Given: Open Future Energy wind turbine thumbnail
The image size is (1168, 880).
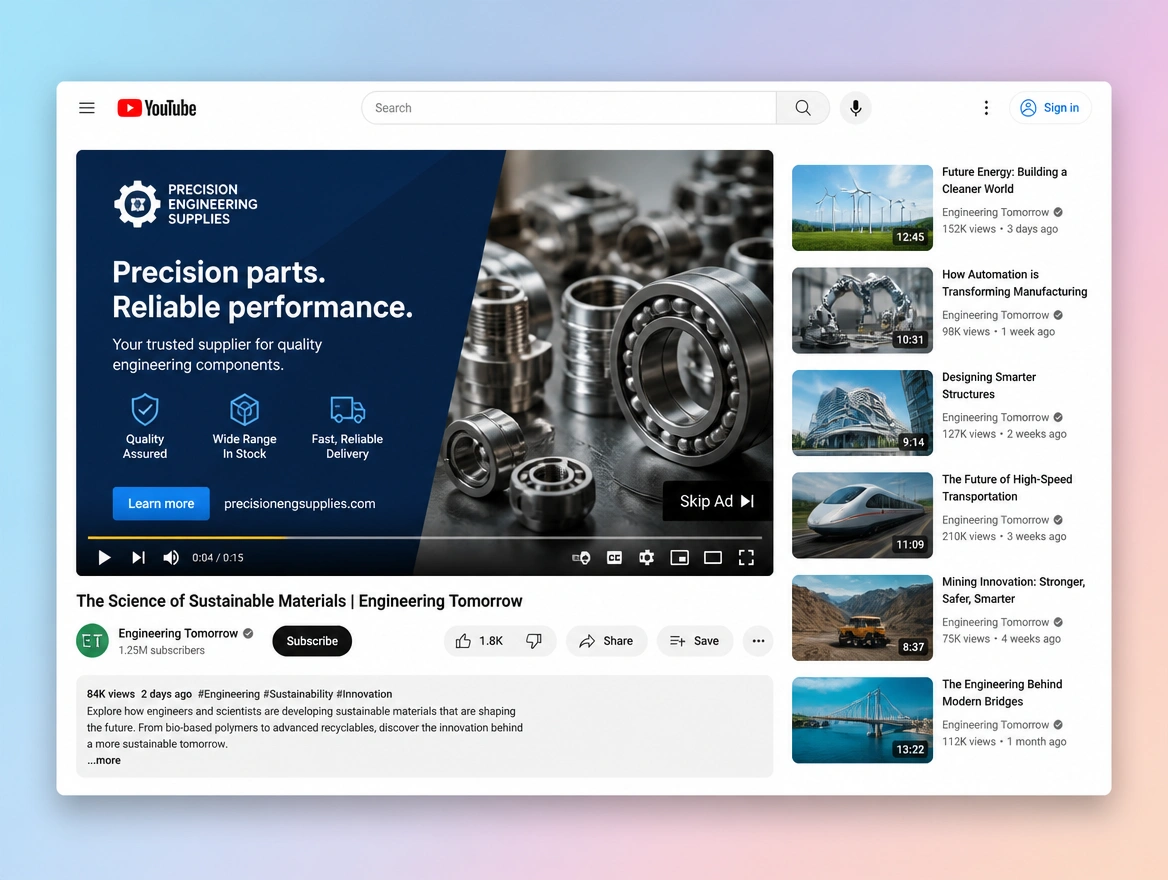Looking at the screenshot, I should tap(862, 208).
